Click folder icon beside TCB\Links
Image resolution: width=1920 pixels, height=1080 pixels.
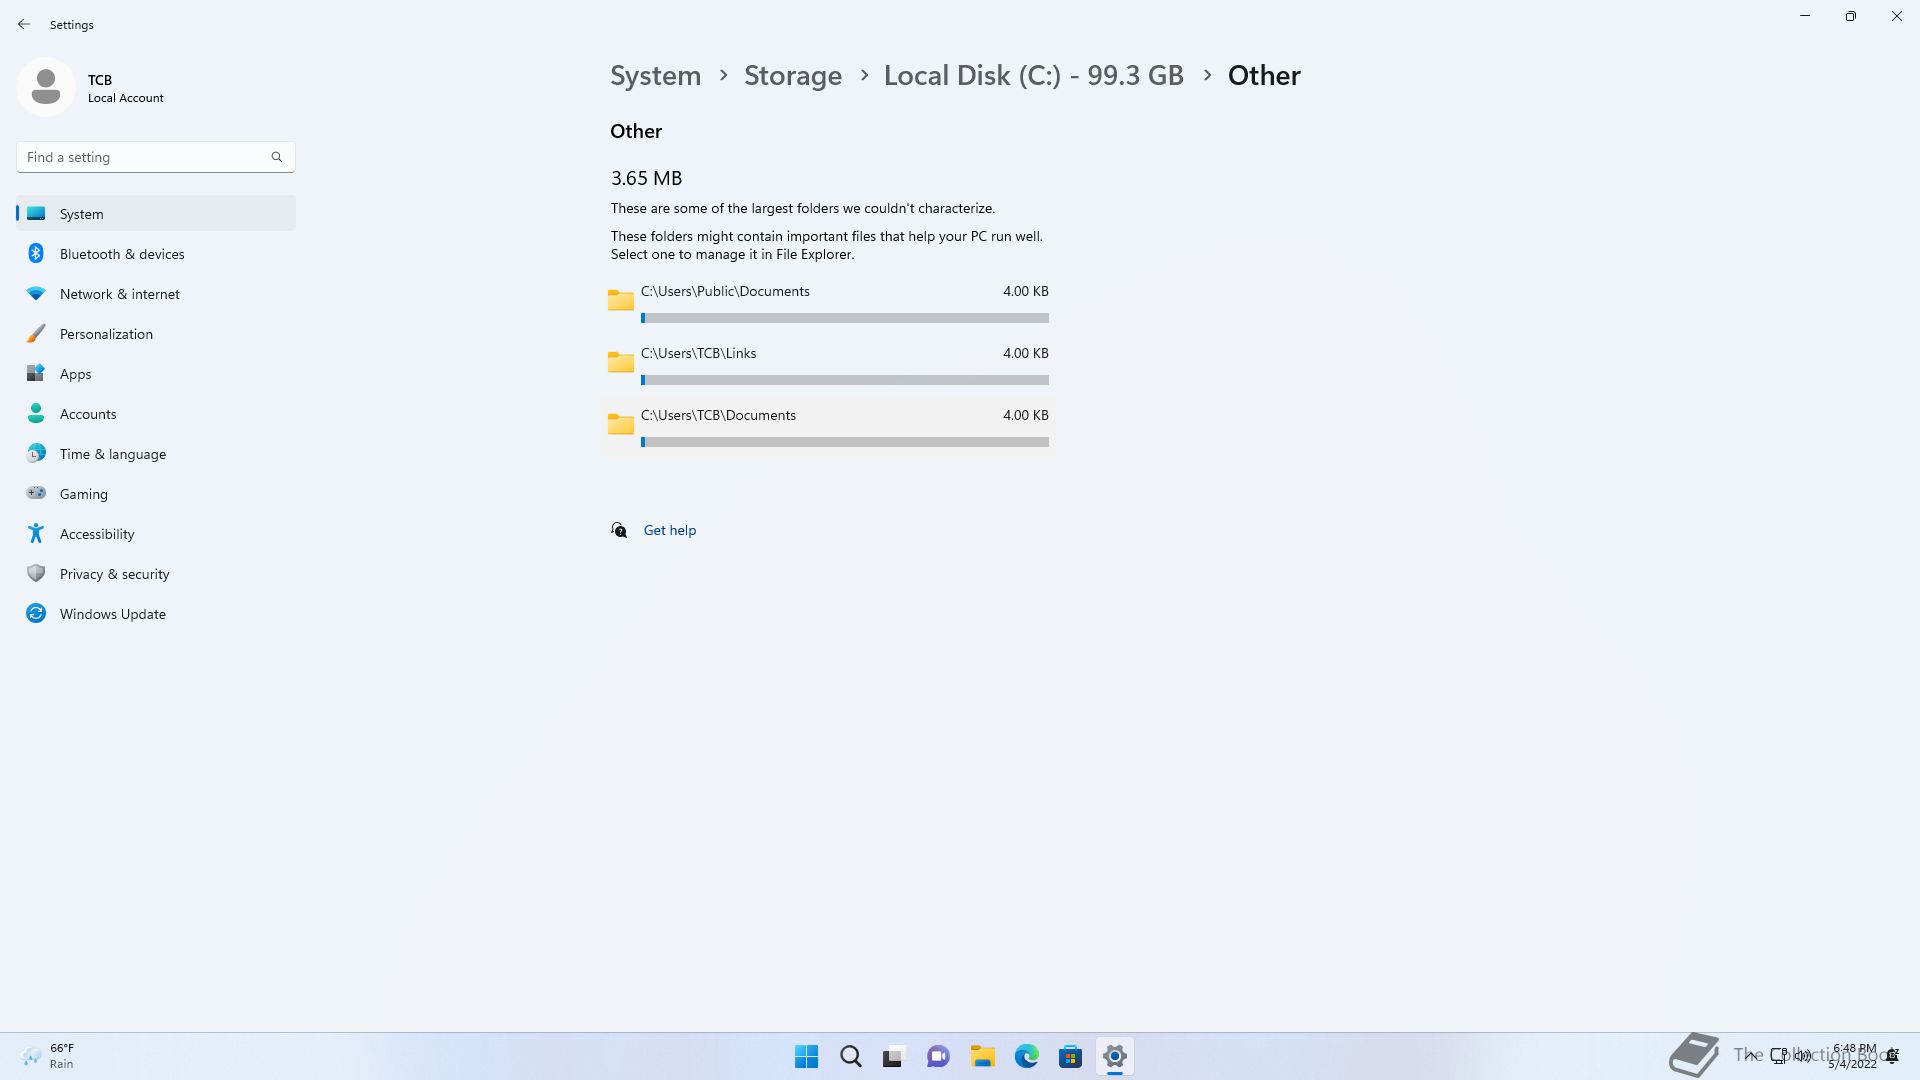click(621, 362)
